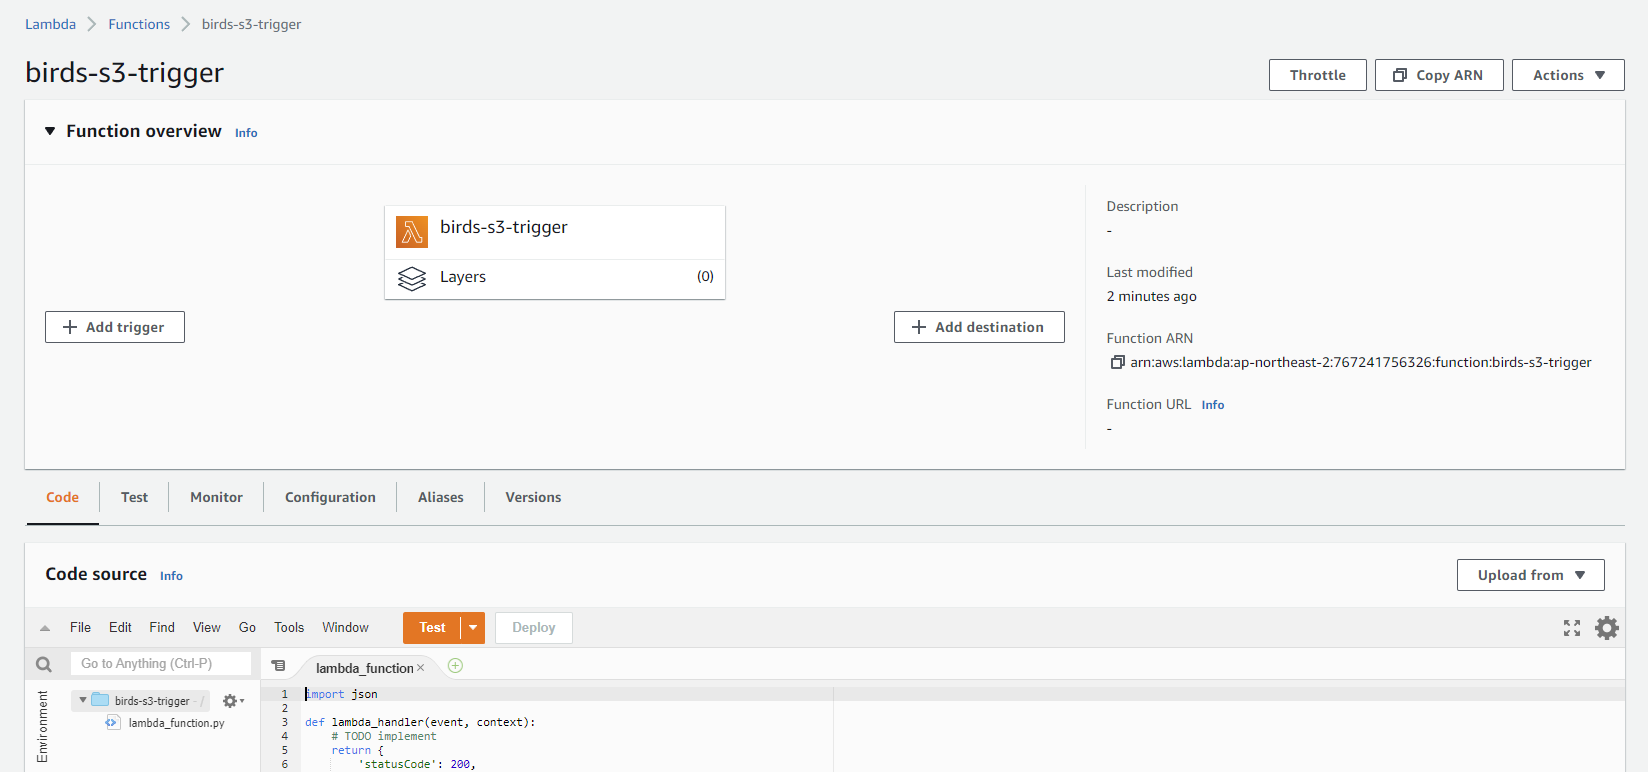Click the Copy ARN button
1648x772 pixels.
tap(1439, 75)
